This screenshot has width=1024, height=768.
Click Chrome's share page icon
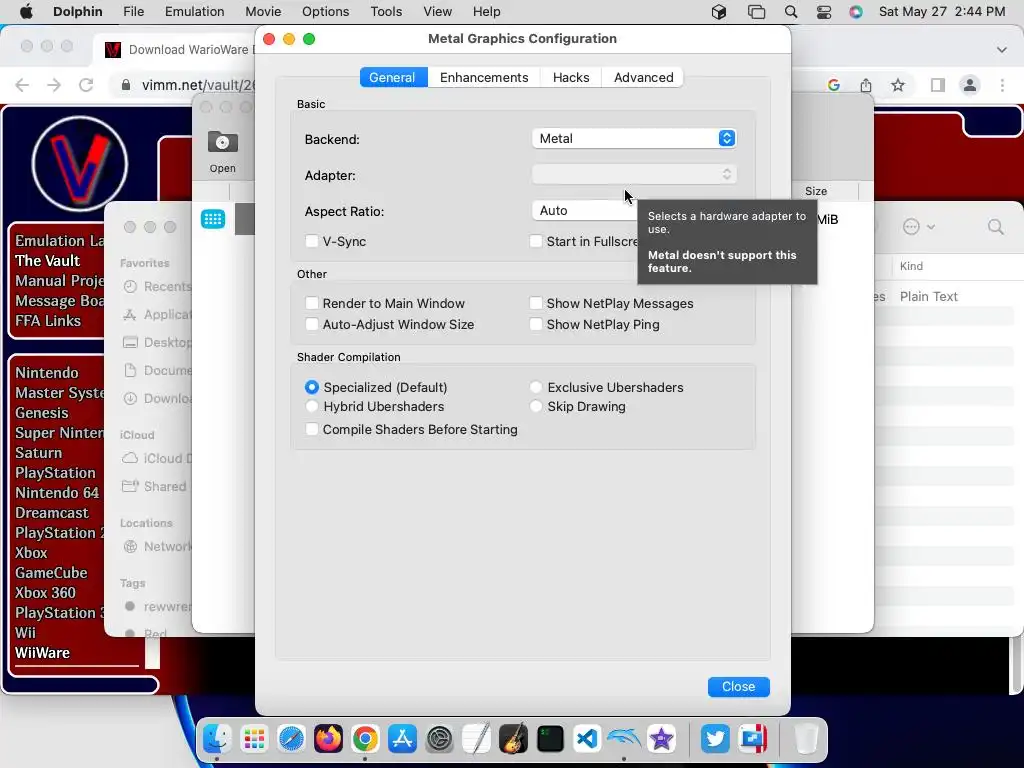[x=866, y=85]
